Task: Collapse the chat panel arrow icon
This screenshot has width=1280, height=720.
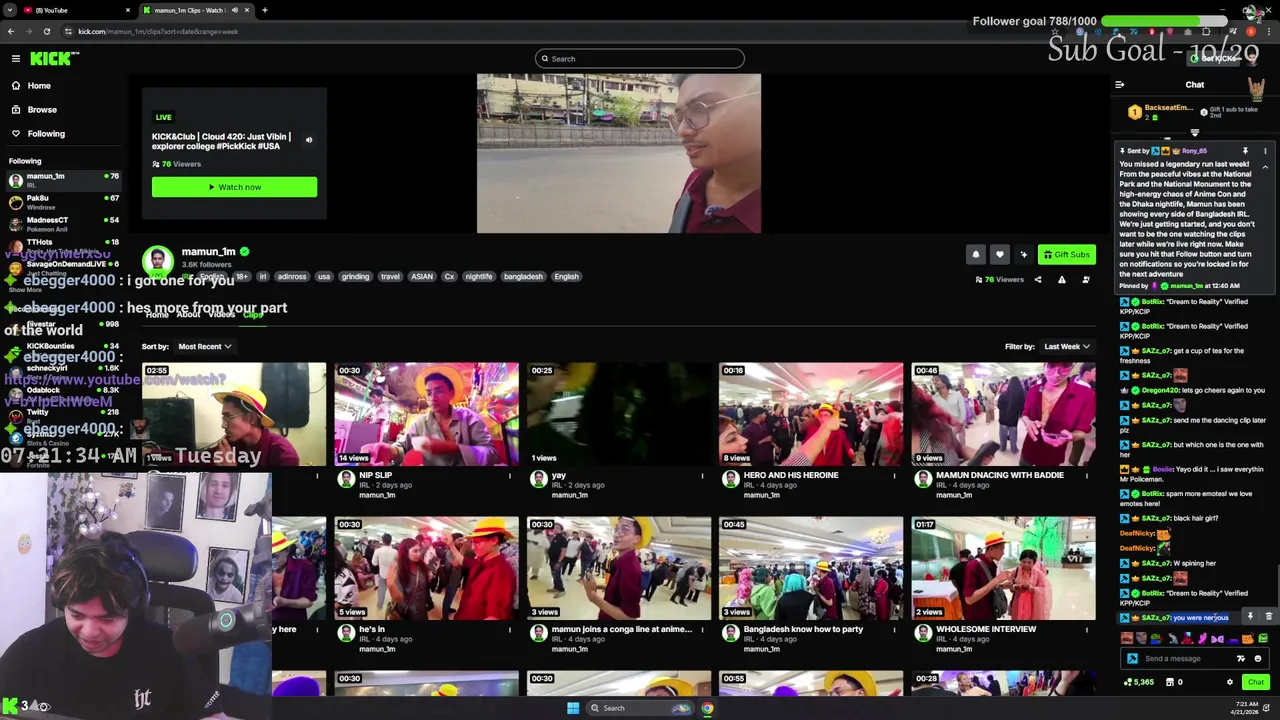Action: [1119, 85]
